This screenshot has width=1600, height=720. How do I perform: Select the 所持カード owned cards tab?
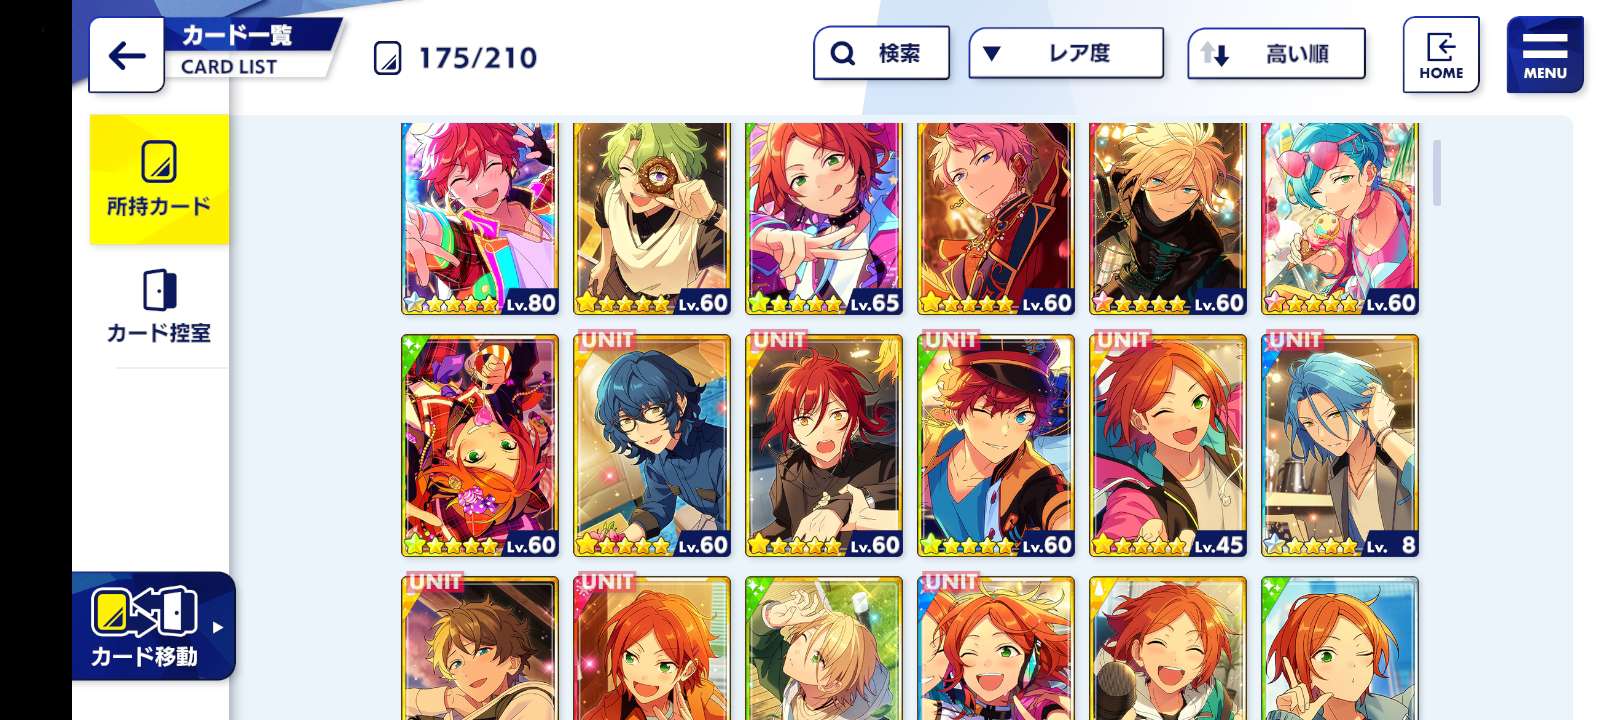click(x=159, y=179)
